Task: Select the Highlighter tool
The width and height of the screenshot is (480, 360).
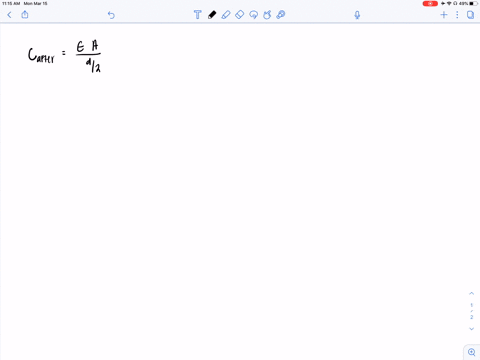Action: point(226,15)
